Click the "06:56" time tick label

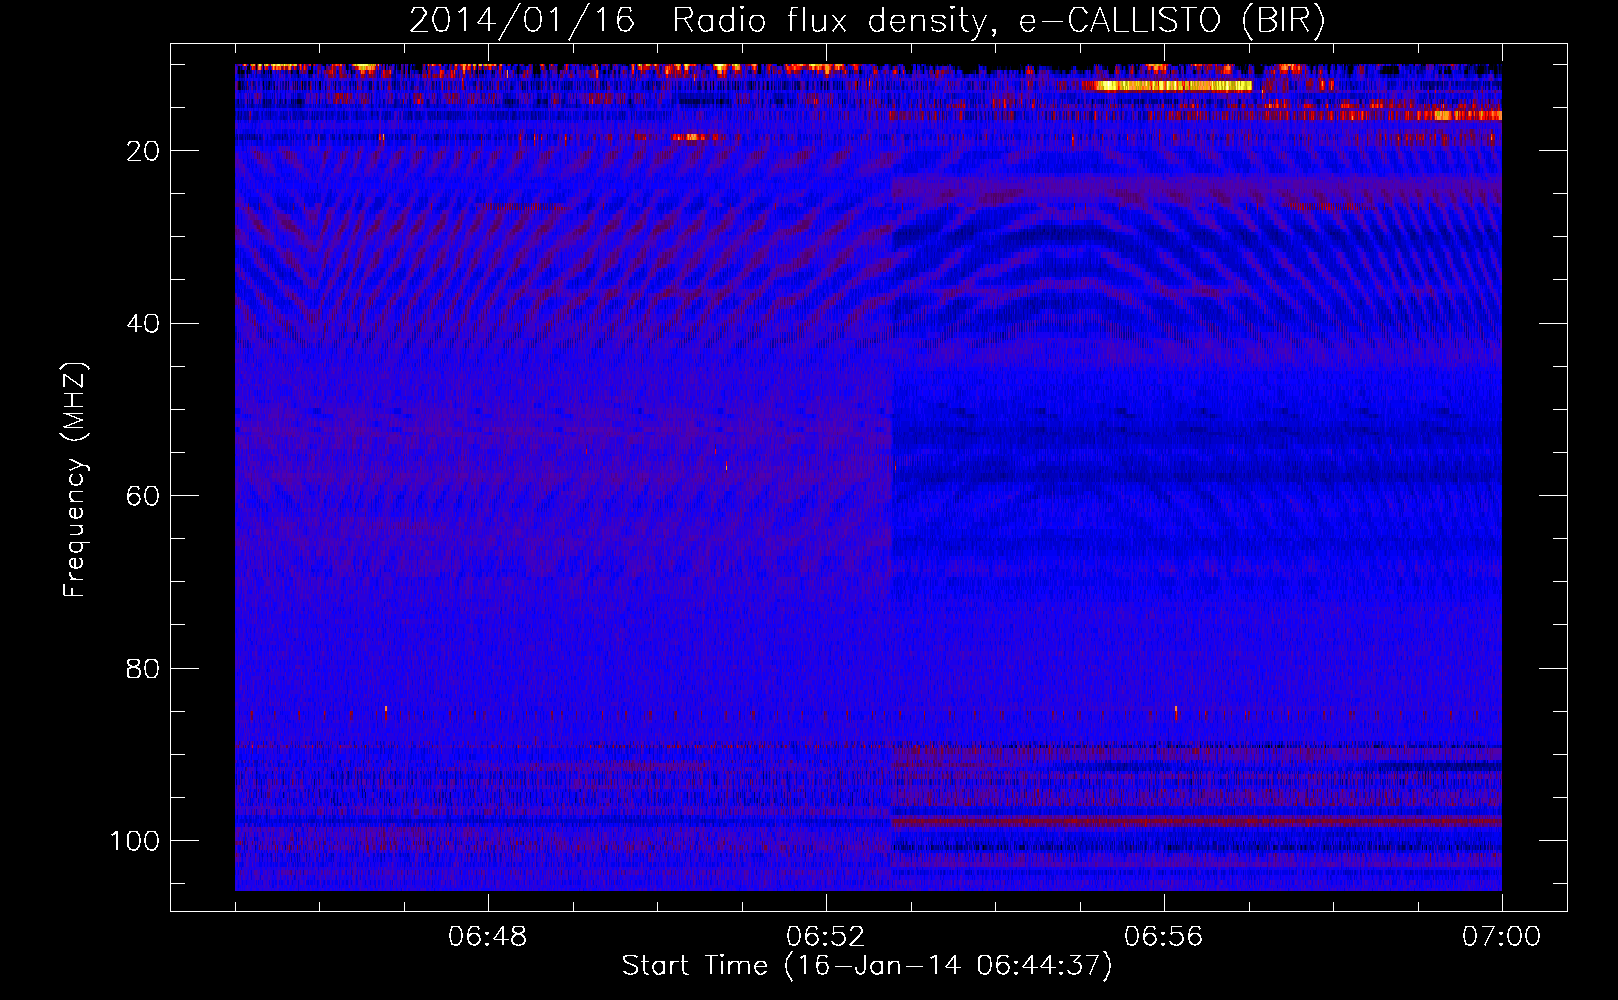(1164, 937)
